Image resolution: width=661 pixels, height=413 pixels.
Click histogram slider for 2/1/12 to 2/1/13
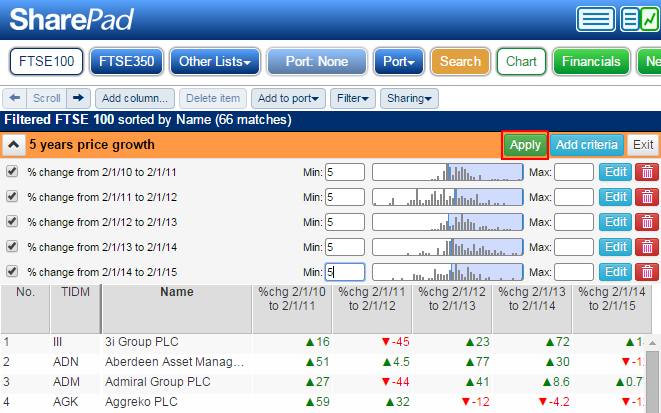click(x=448, y=222)
